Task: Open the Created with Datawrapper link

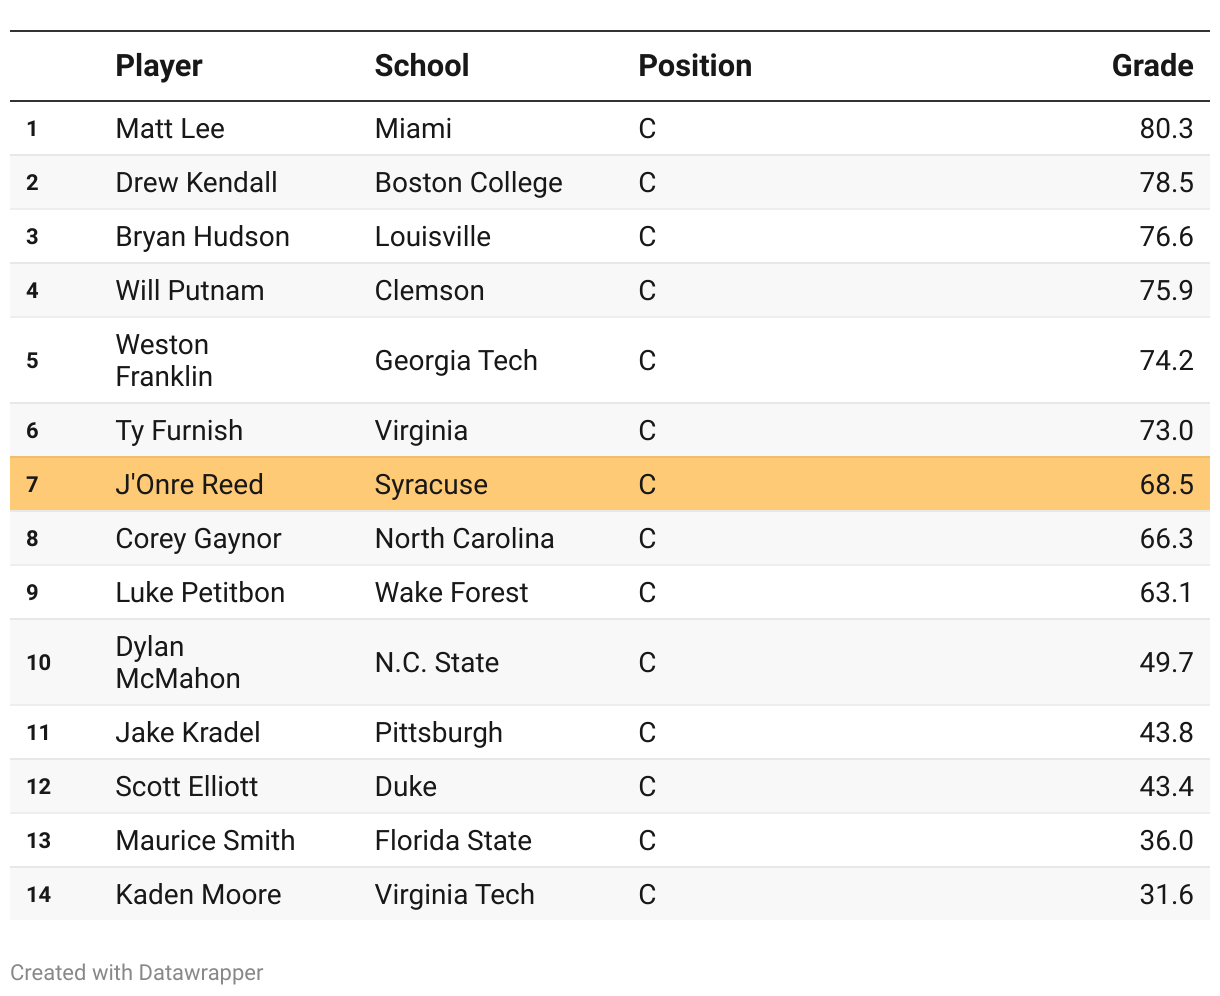Action: click(137, 973)
